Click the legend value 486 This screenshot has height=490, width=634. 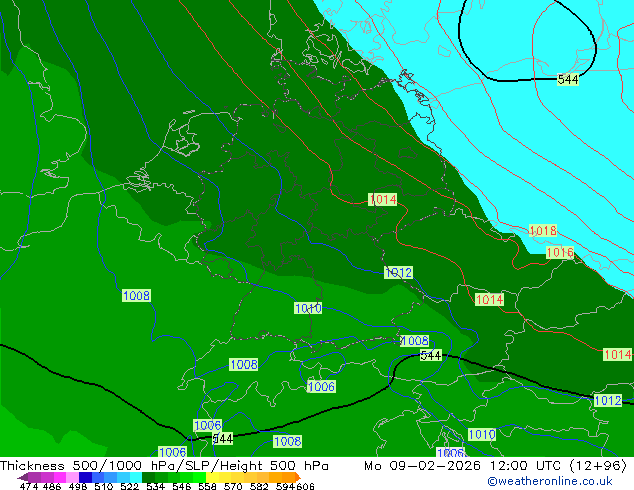click(x=52, y=486)
